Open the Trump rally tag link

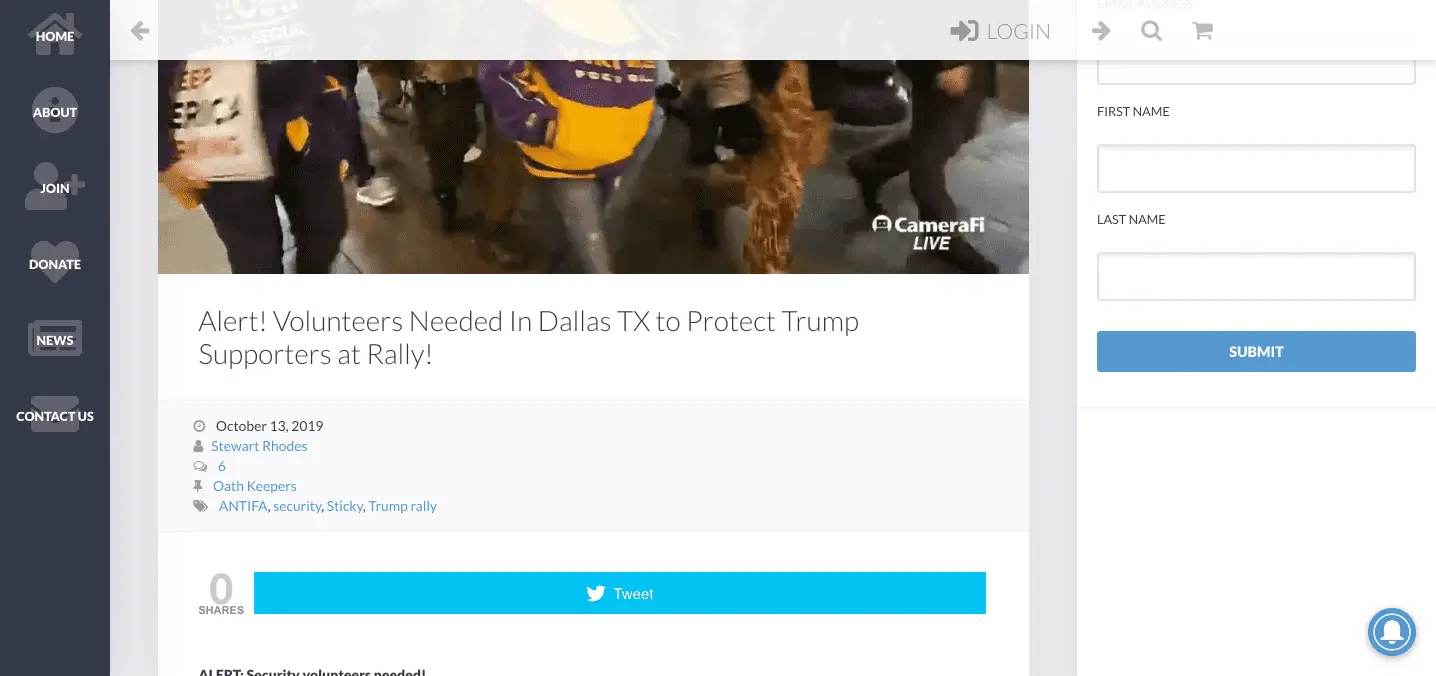tap(403, 506)
